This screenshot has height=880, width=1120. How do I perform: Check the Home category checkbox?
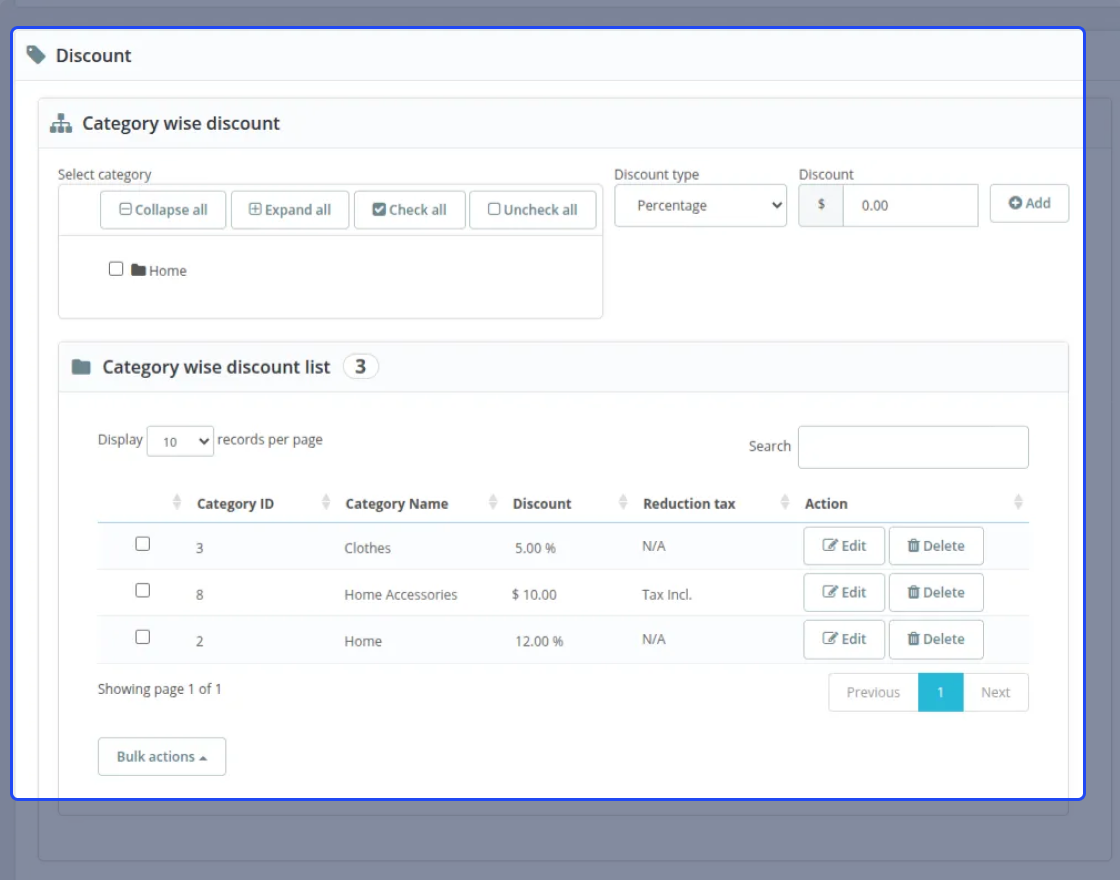[116, 269]
